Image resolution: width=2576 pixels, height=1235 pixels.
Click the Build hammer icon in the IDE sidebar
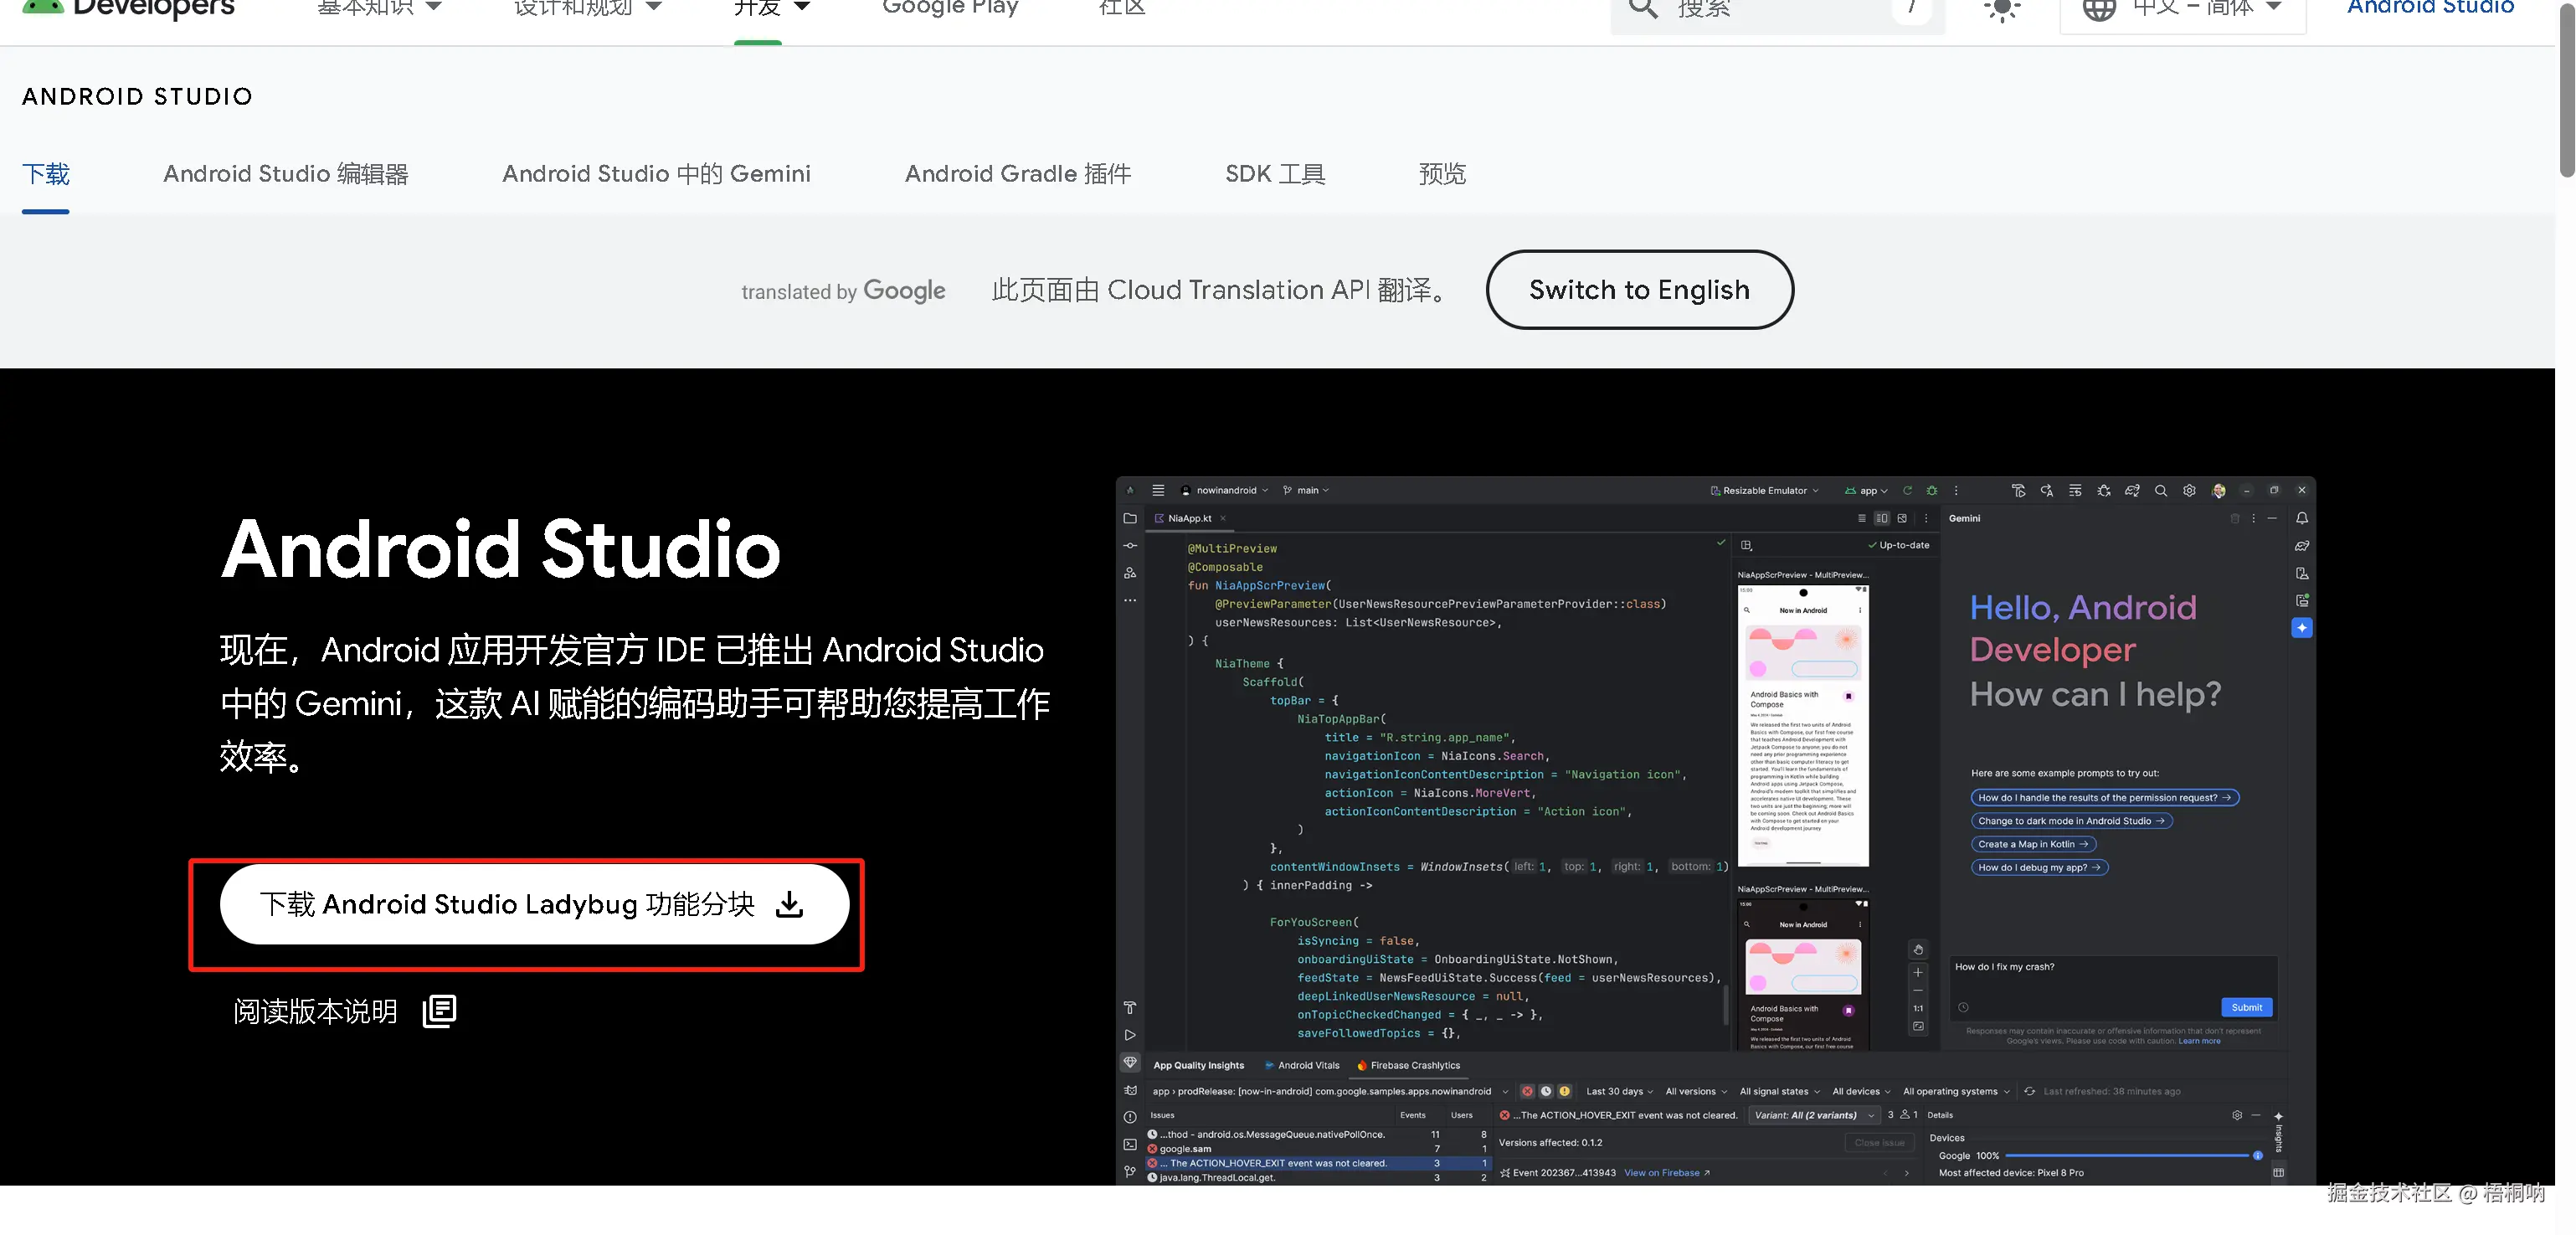1130,1008
